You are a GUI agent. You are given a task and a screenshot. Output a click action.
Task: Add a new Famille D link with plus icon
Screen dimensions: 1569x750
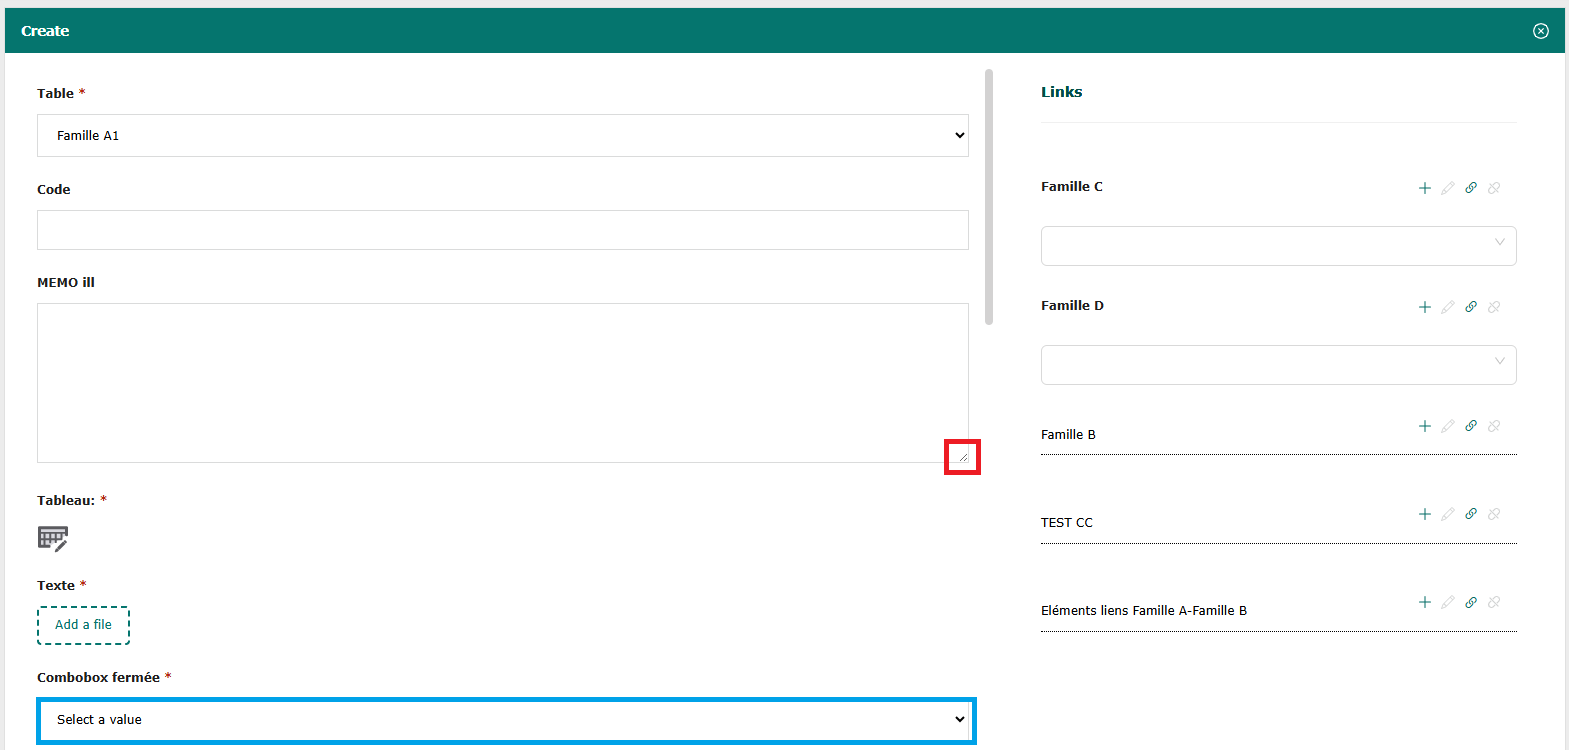[1425, 307]
